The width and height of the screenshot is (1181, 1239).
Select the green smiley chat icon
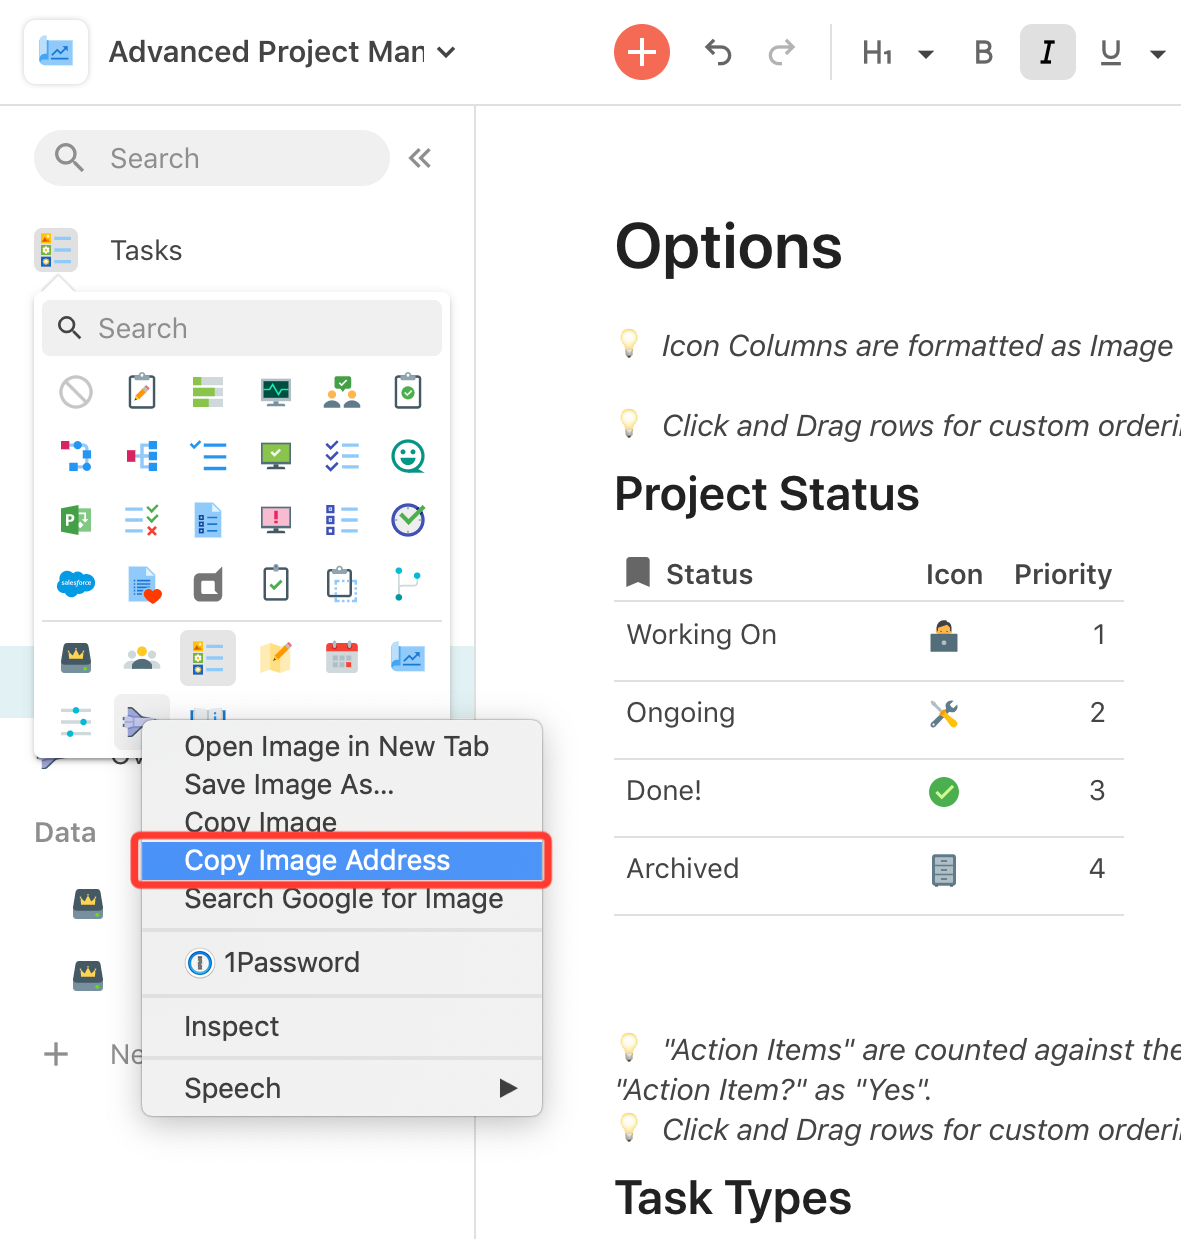pyautogui.click(x=408, y=456)
